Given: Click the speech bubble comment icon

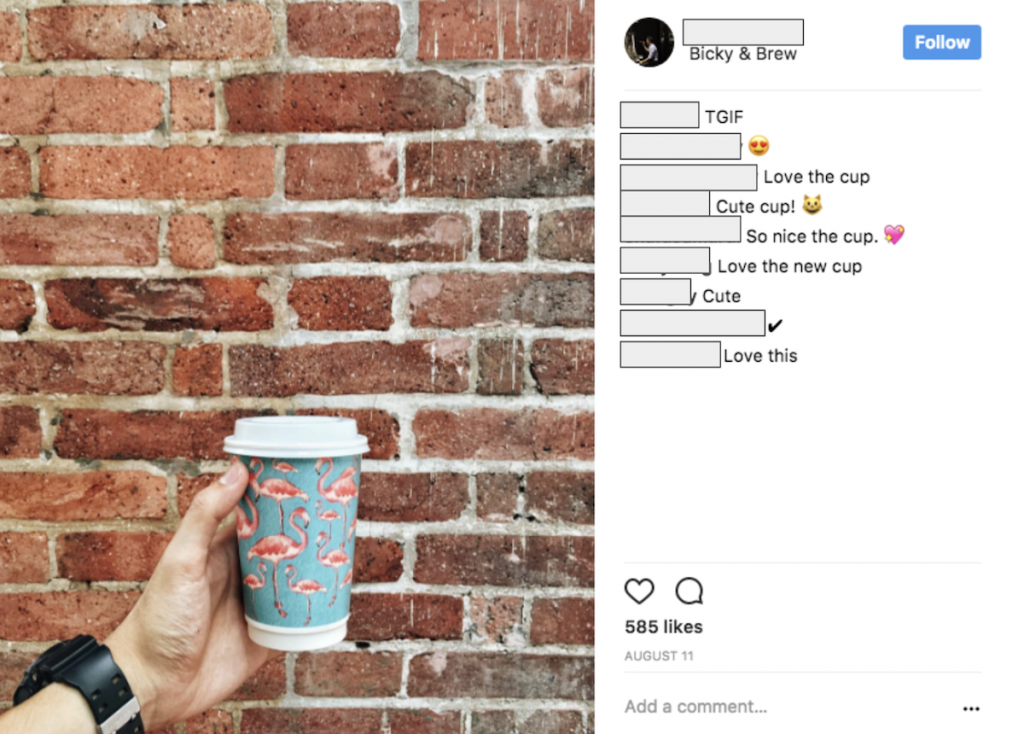Looking at the screenshot, I should [689, 591].
